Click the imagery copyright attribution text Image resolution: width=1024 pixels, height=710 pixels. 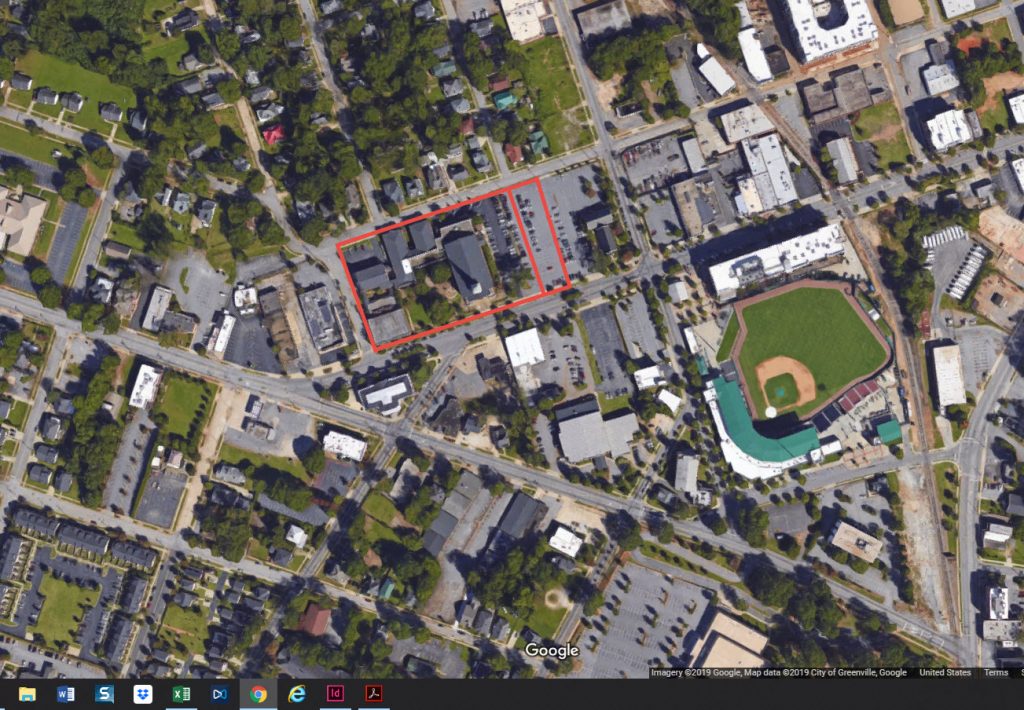pos(778,672)
